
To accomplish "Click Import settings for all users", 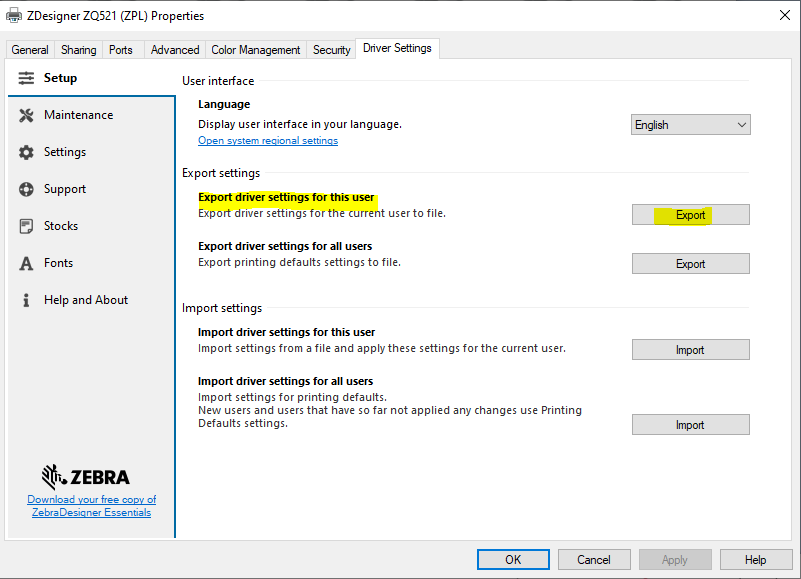I will click(690, 424).
